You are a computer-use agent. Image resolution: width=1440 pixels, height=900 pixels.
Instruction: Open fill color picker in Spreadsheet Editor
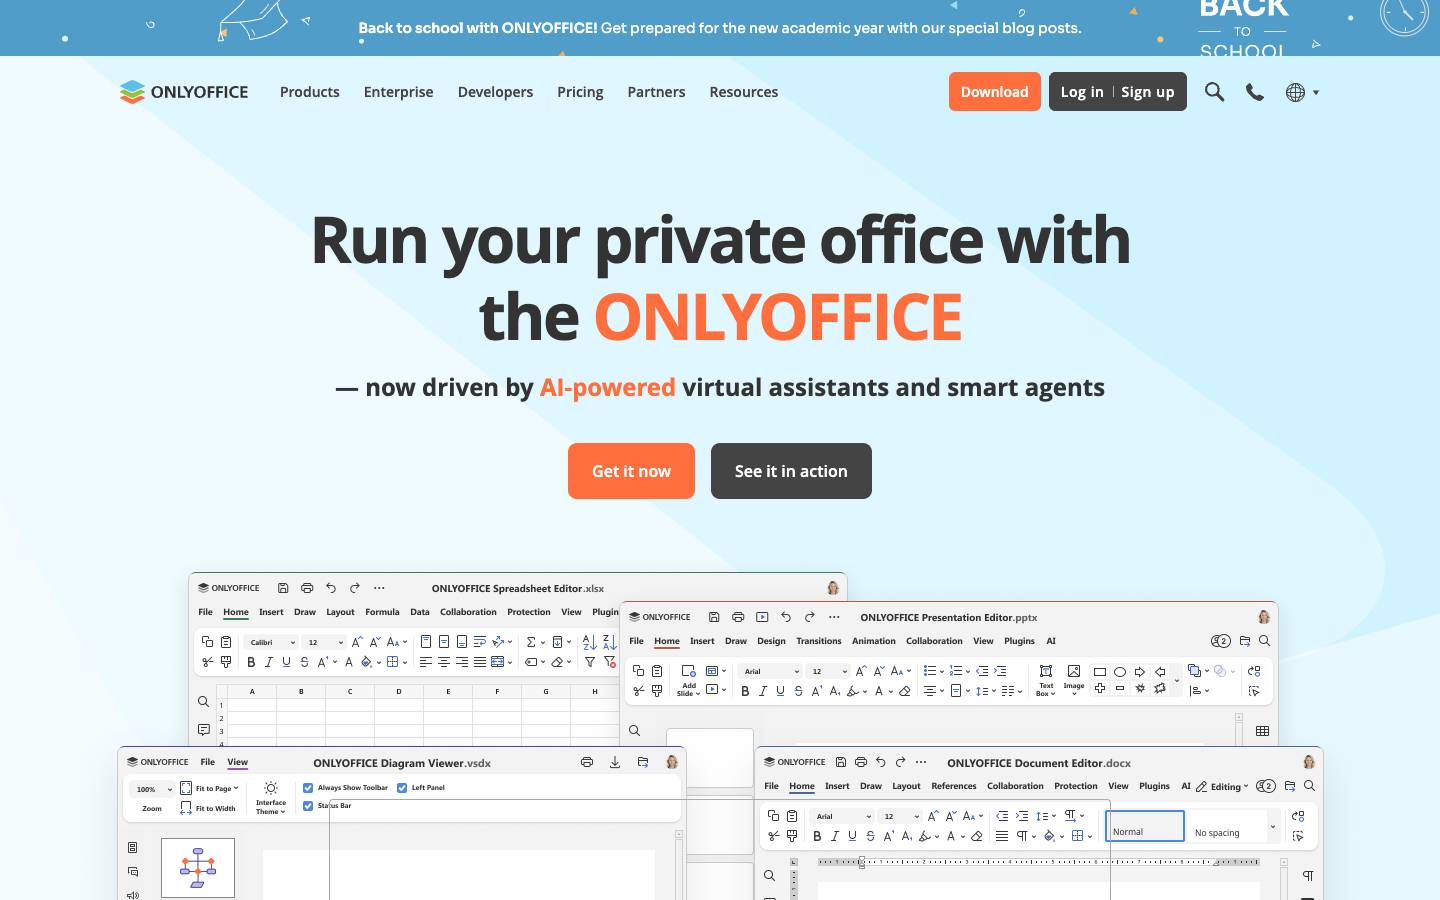370,662
